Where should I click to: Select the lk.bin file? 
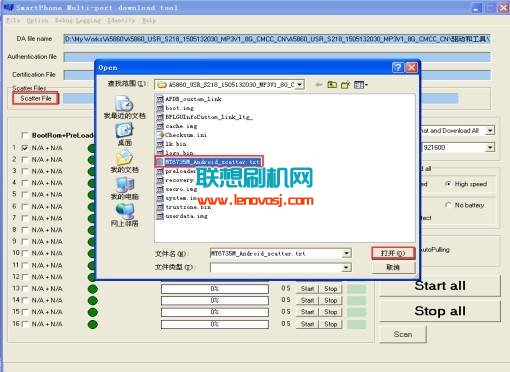pos(172,144)
